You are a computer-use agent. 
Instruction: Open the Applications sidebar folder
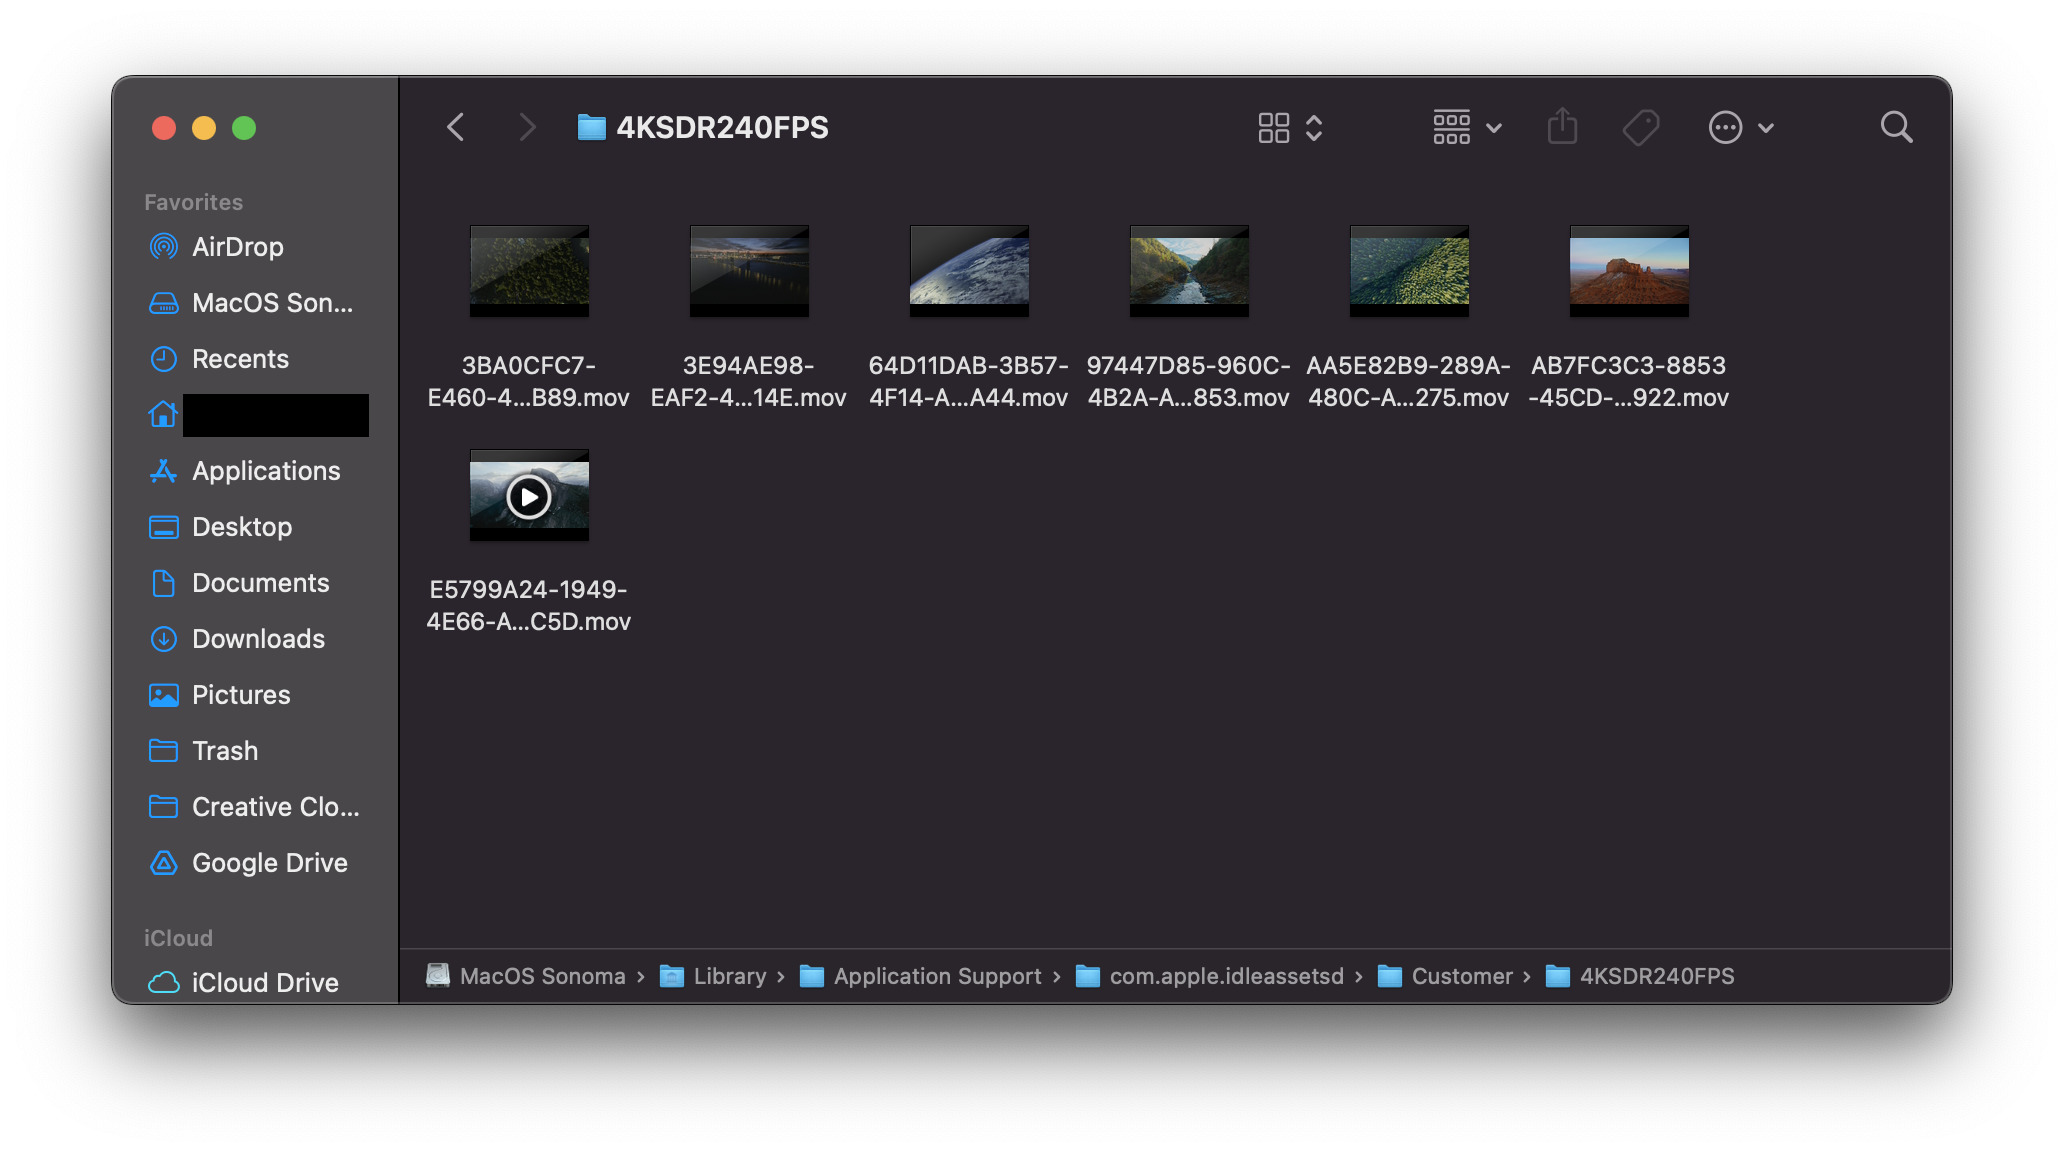click(266, 471)
